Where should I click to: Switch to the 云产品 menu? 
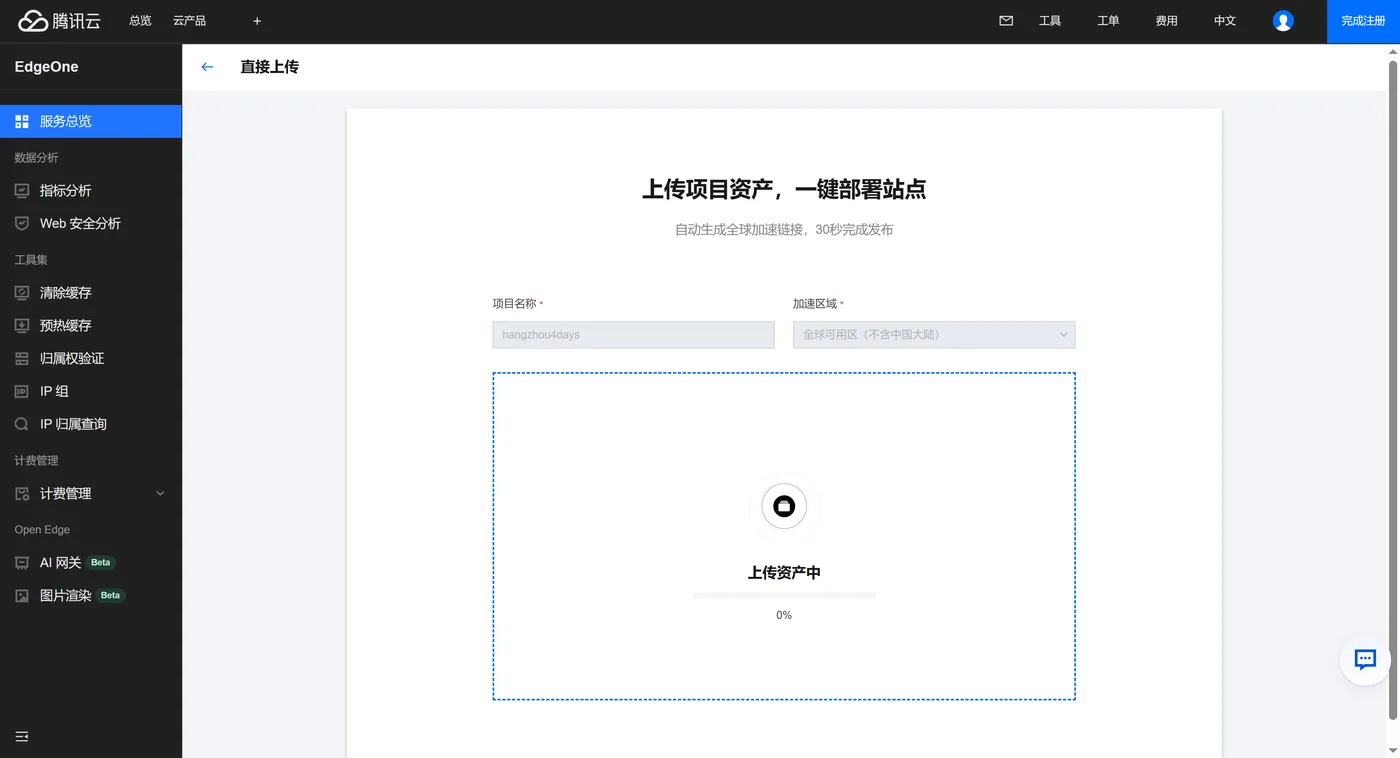pyautogui.click(x=189, y=20)
